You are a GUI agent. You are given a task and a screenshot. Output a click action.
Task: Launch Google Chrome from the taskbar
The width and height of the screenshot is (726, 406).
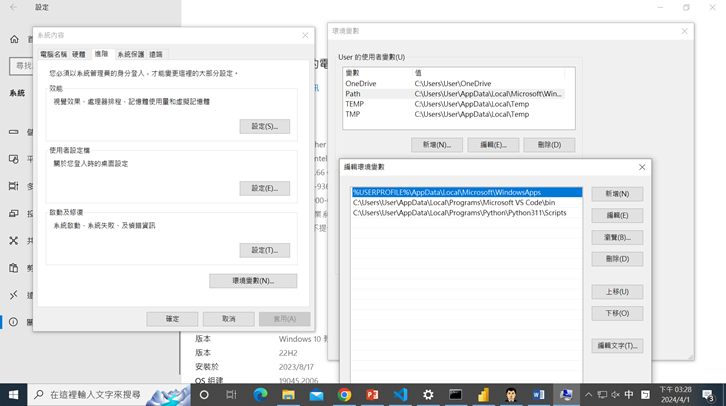pyautogui.click(x=344, y=395)
